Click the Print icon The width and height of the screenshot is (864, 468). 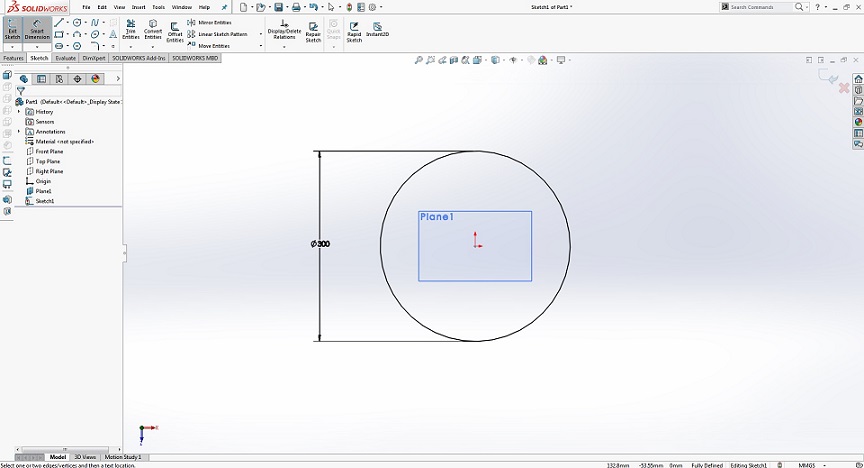(x=296, y=7)
